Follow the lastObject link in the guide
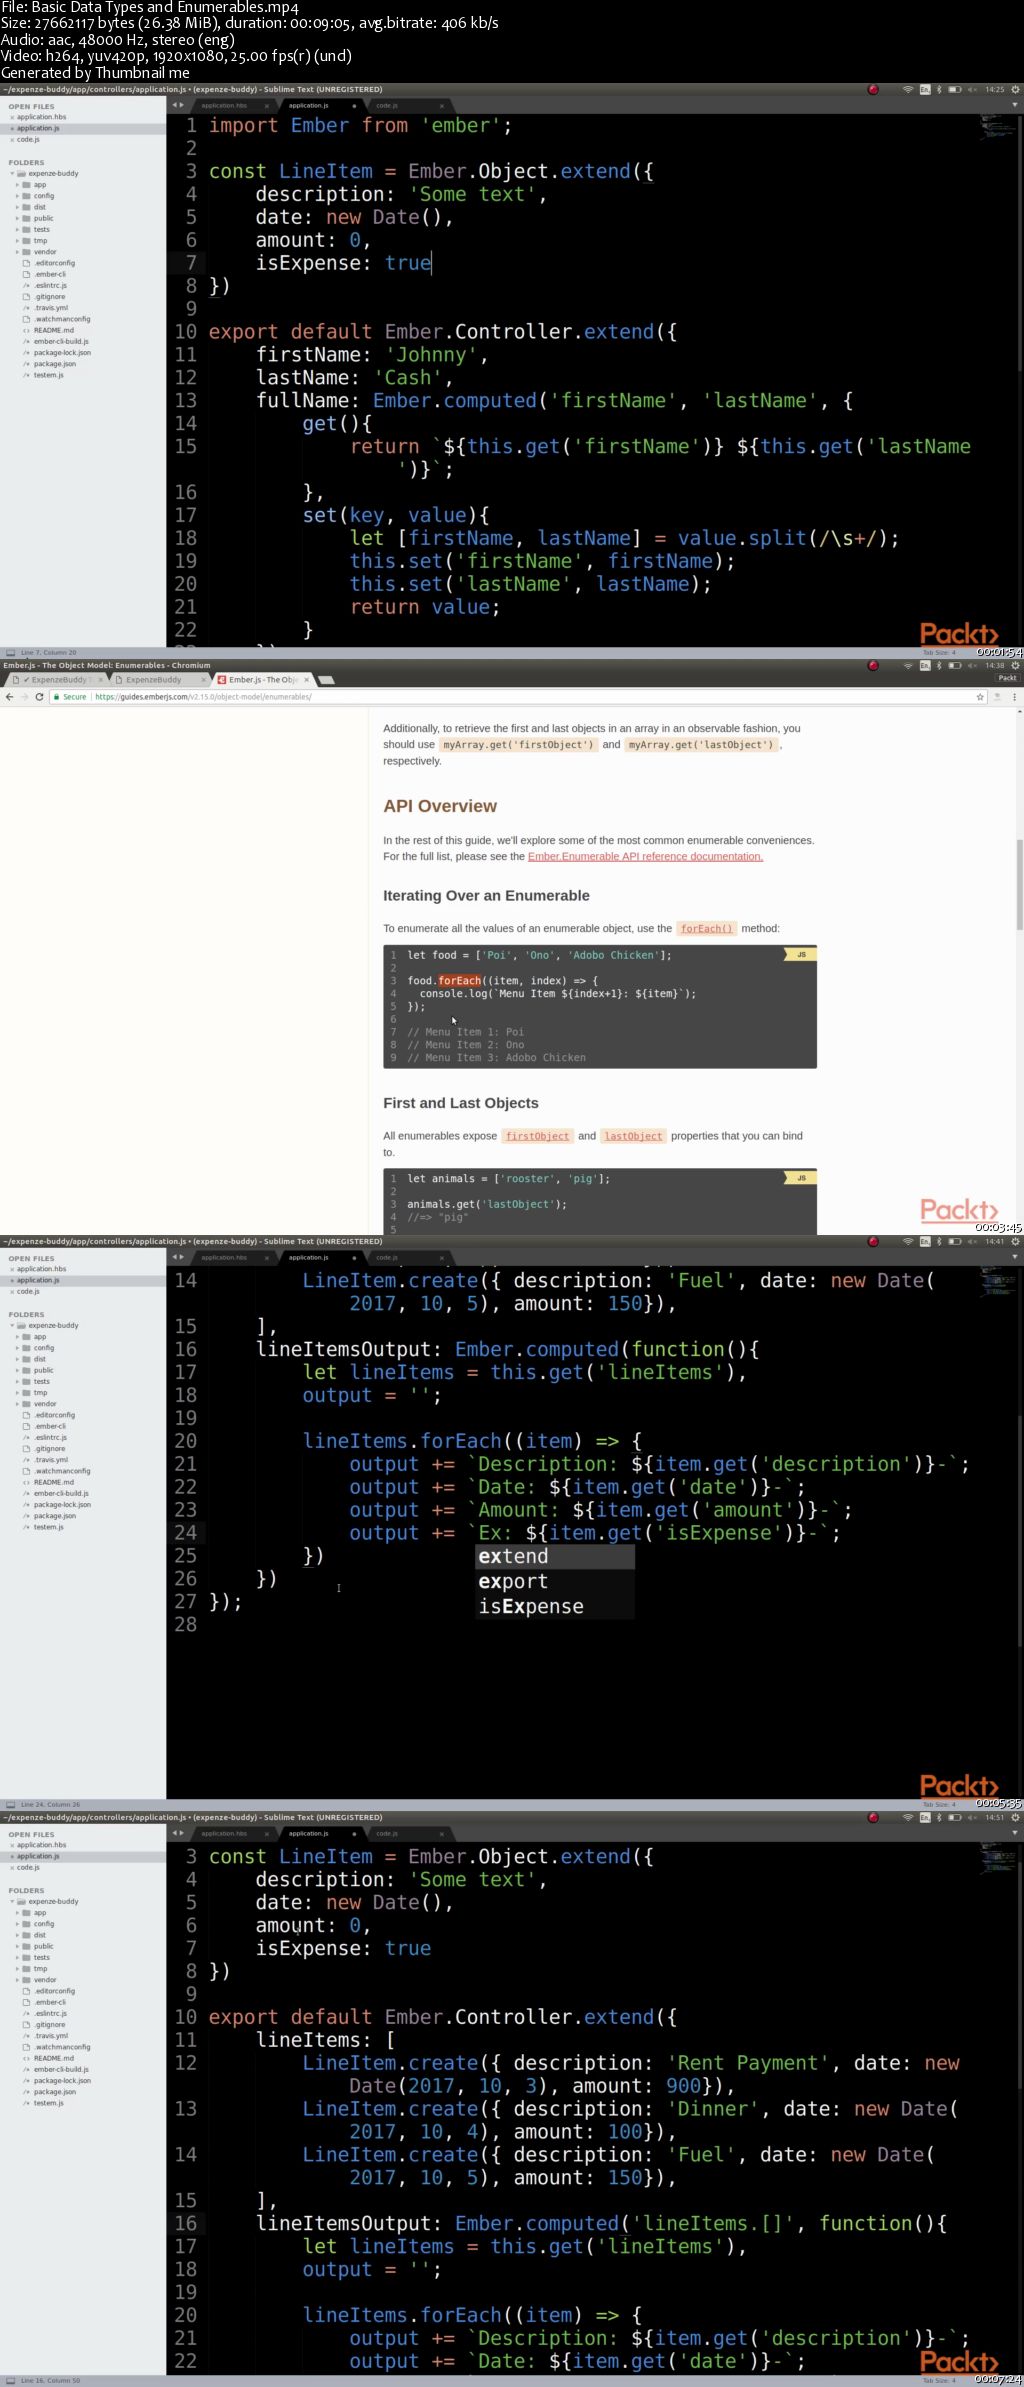This screenshot has height=2387, width=1024. (x=634, y=1136)
